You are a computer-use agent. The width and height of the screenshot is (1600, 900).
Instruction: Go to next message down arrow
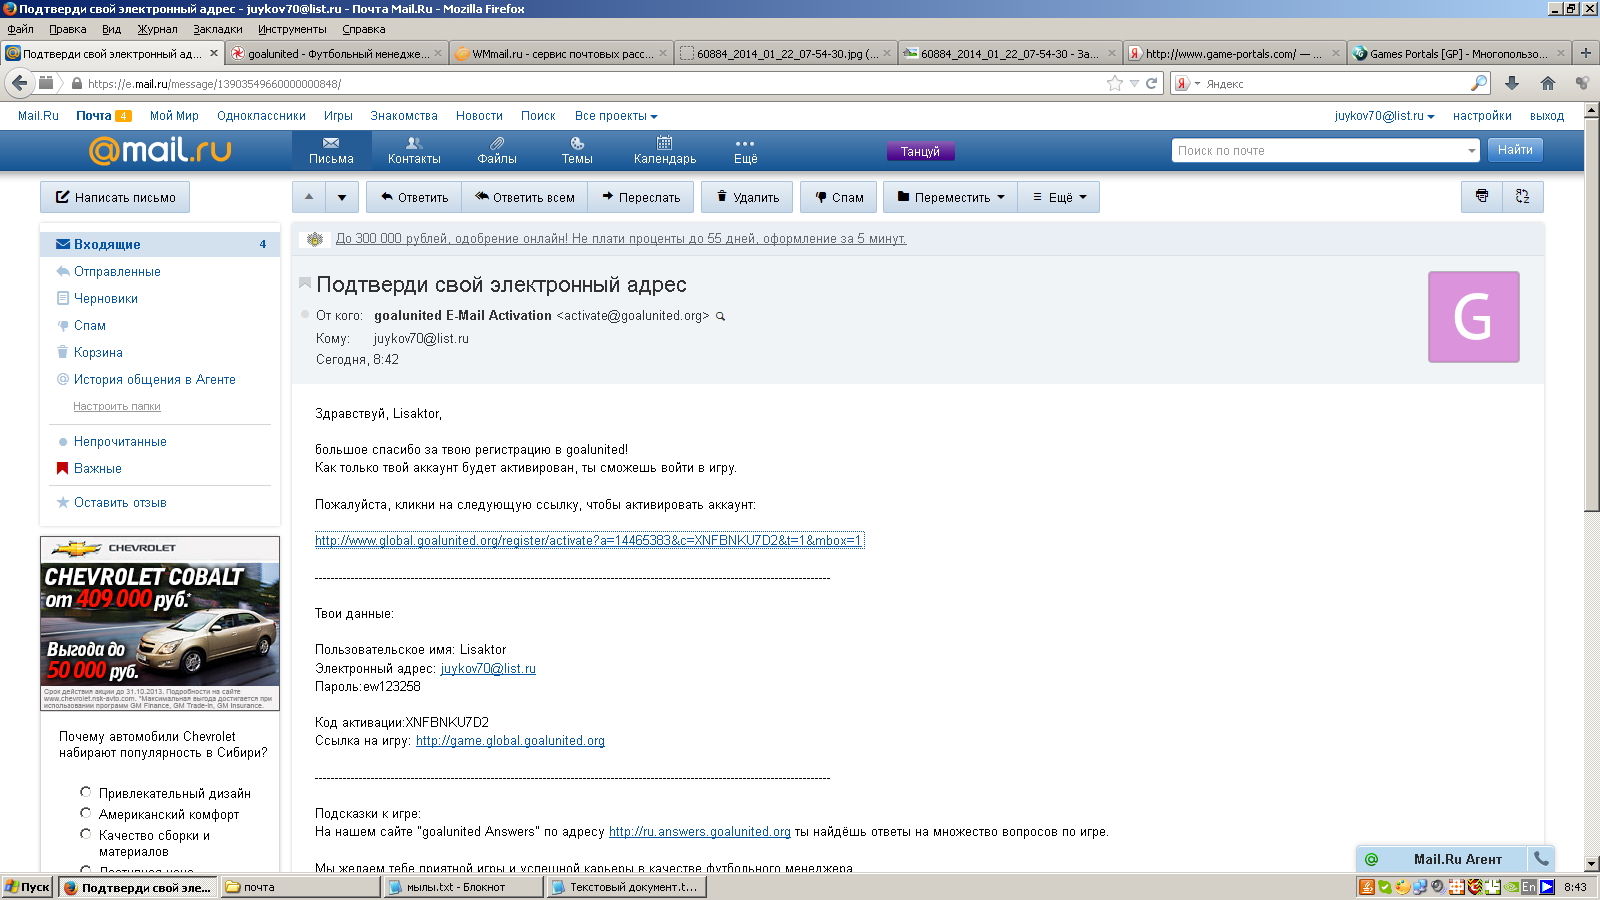click(x=342, y=197)
